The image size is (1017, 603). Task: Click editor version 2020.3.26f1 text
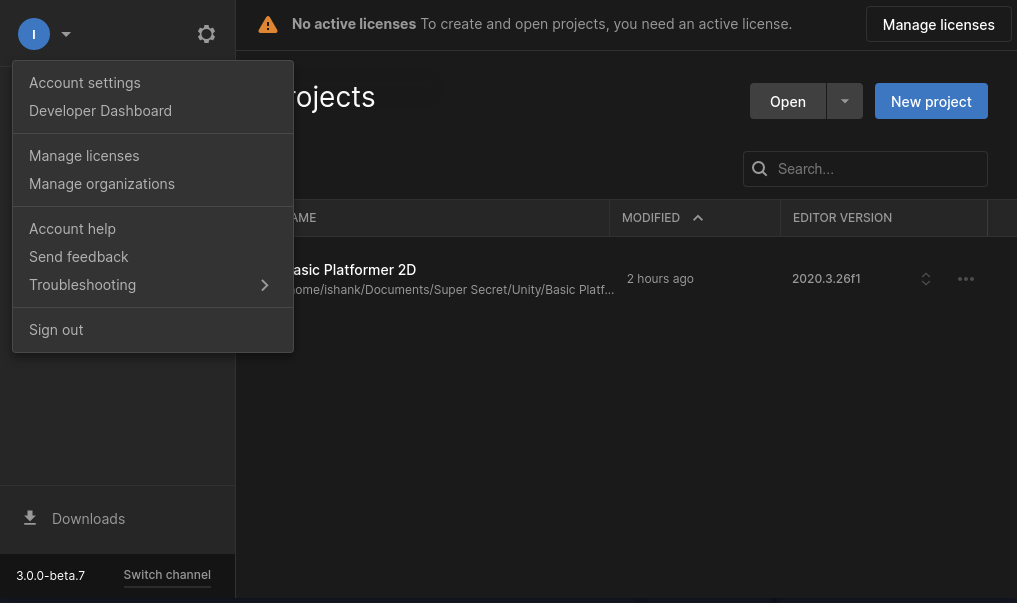(x=826, y=279)
